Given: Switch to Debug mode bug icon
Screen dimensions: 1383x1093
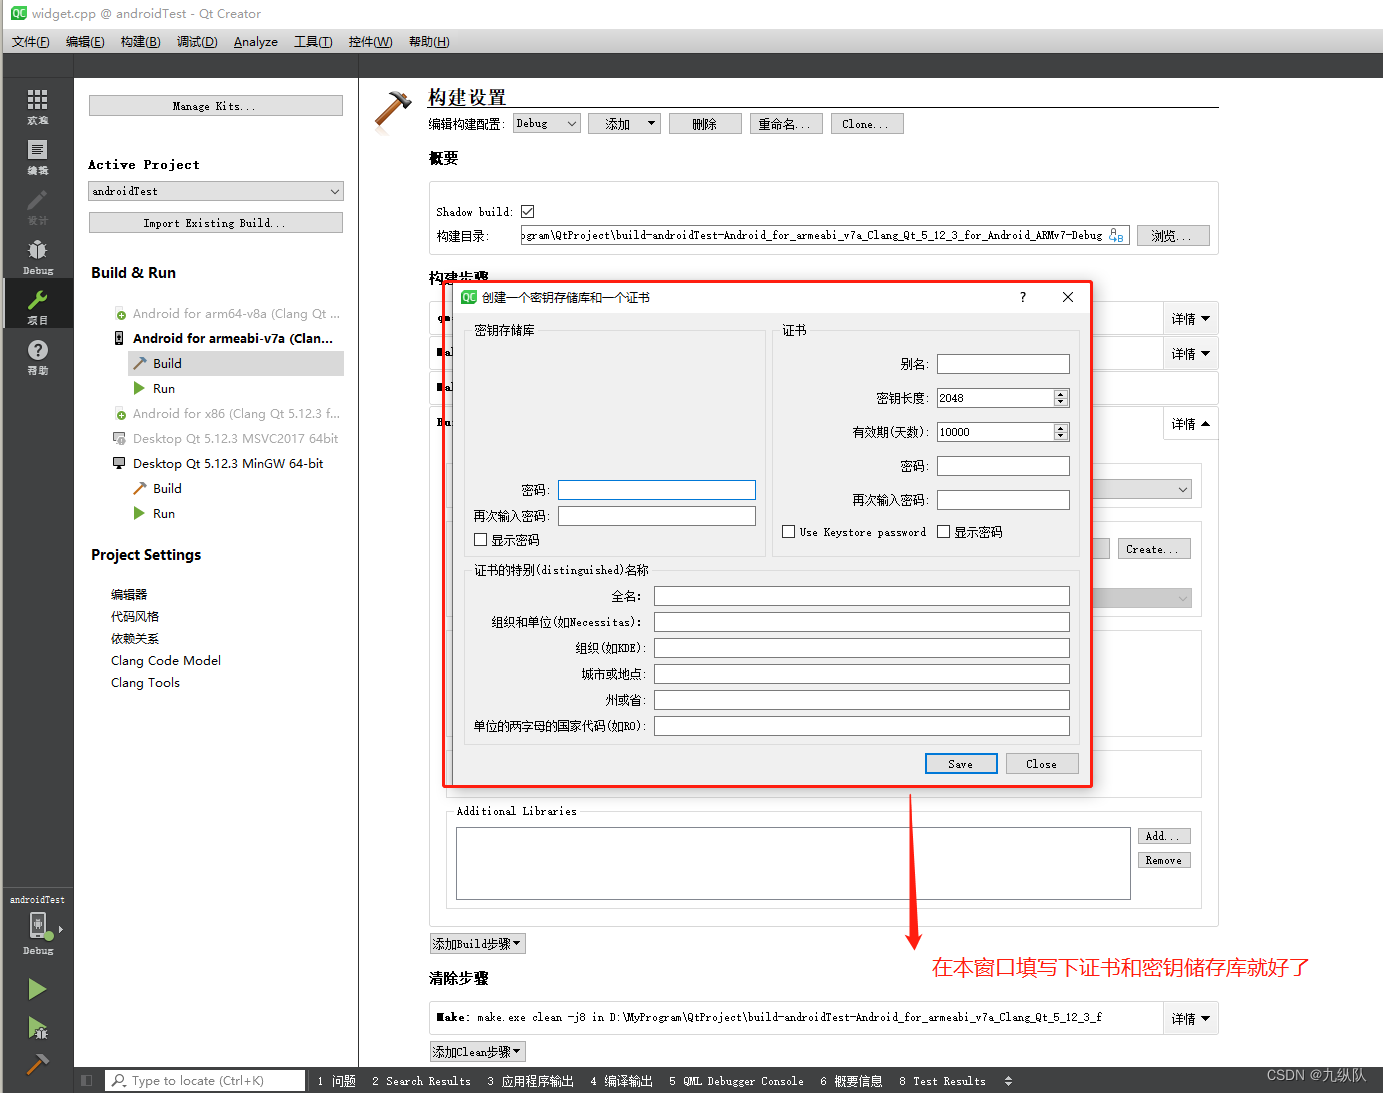Looking at the screenshot, I should point(37,256).
